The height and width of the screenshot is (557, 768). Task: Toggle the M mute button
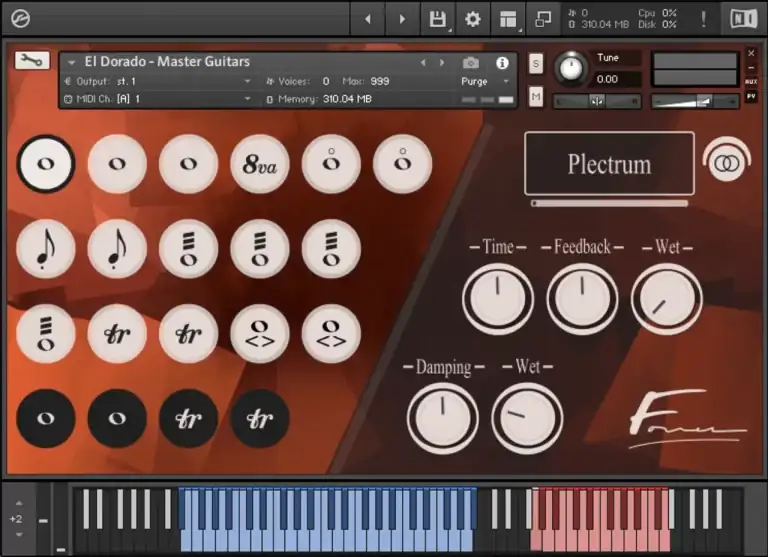536,97
